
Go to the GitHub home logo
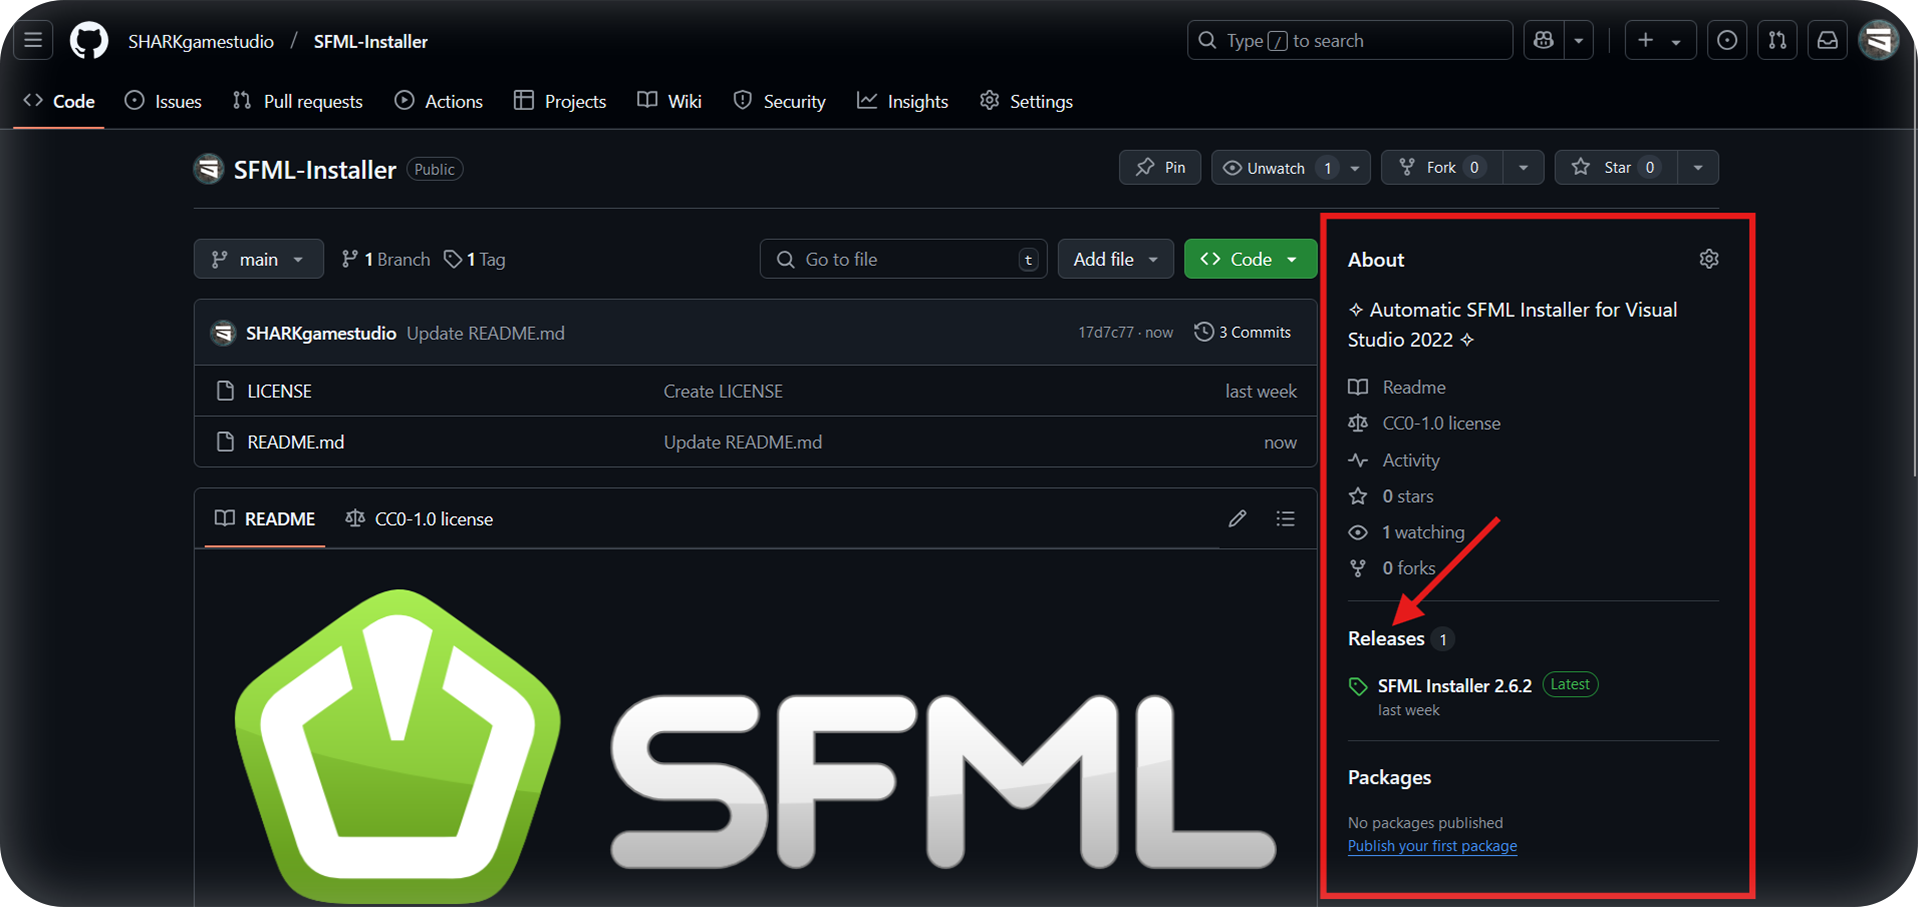point(89,41)
